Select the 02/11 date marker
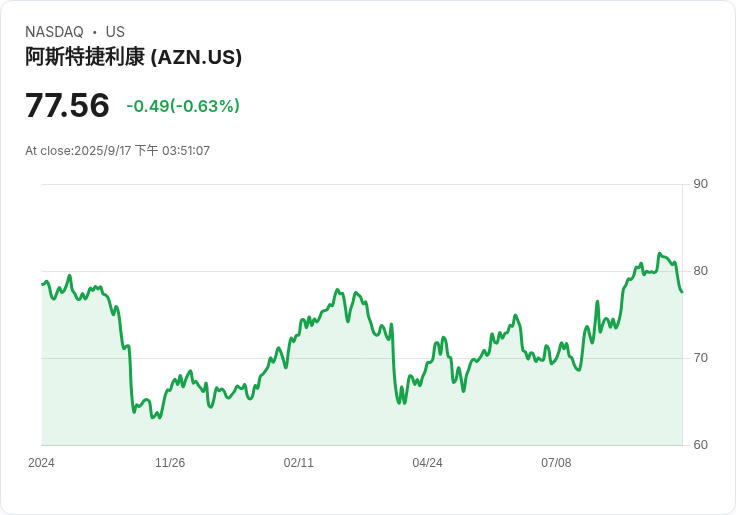The image size is (736, 515). 299,463
